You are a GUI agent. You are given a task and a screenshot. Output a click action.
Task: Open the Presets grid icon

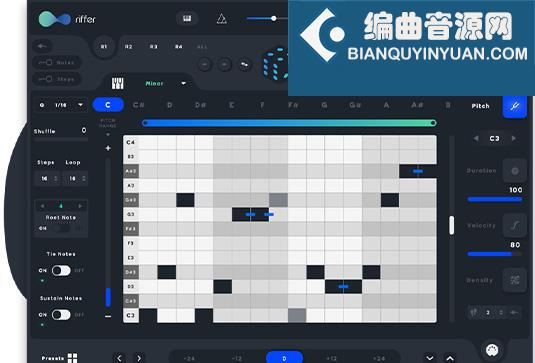click(x=72, y=358)
